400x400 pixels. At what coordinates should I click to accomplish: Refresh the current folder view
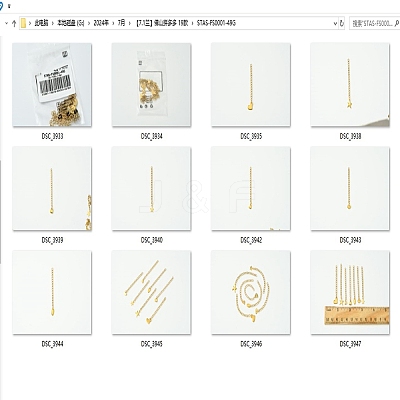click(342, 23)
